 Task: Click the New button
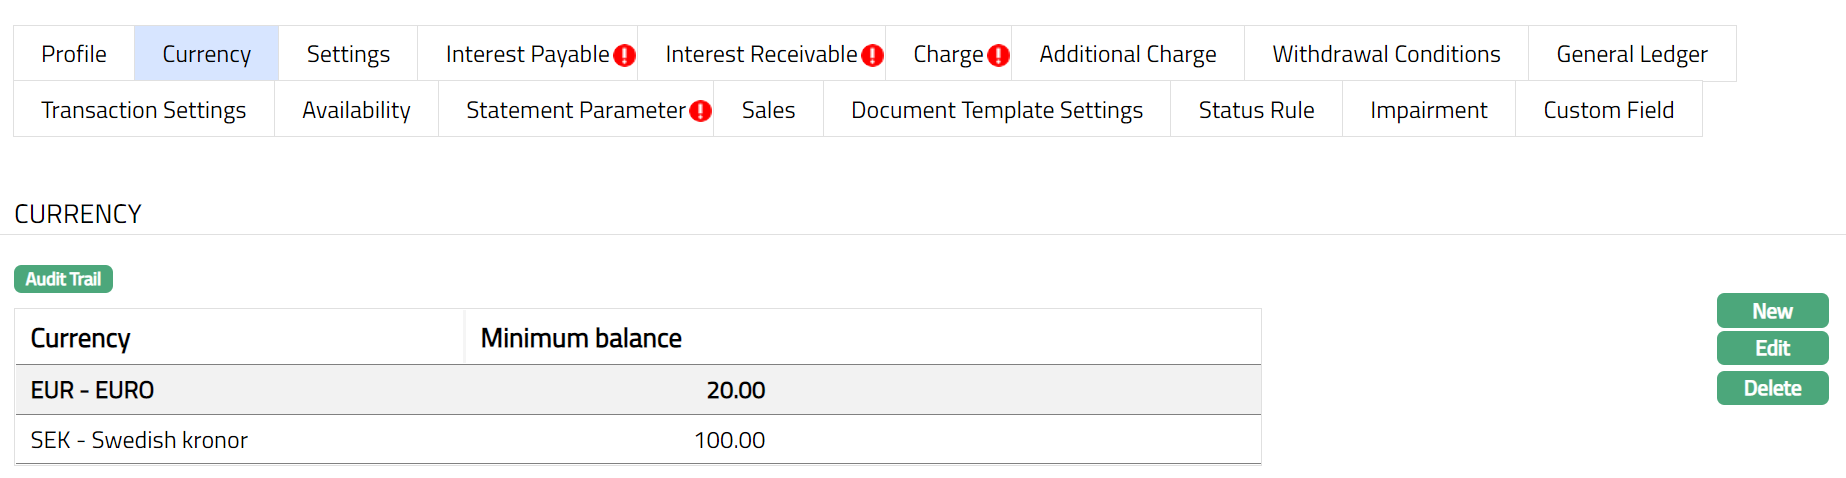pos(1772,311)
